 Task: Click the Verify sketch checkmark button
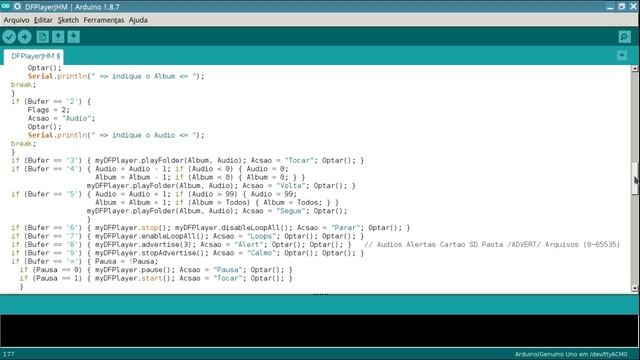click(9, 37)
